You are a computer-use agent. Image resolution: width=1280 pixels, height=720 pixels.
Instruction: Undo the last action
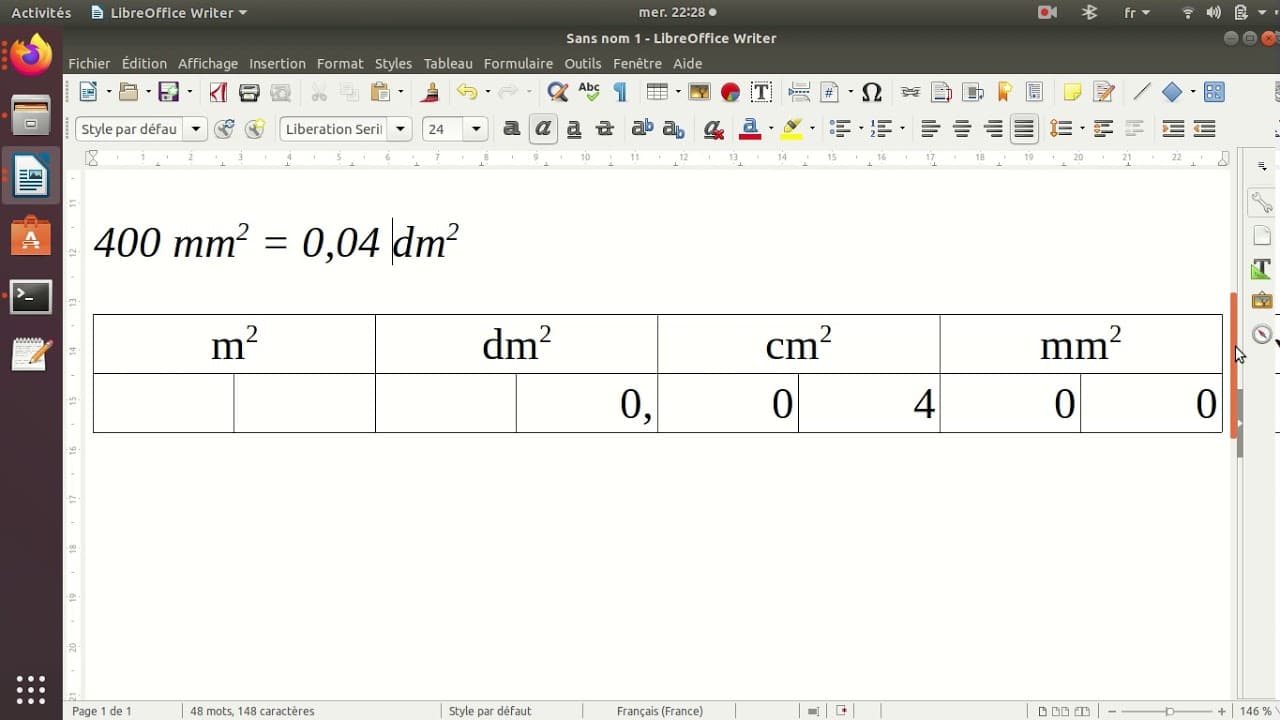pyautogui.click(x=467, y=92)
